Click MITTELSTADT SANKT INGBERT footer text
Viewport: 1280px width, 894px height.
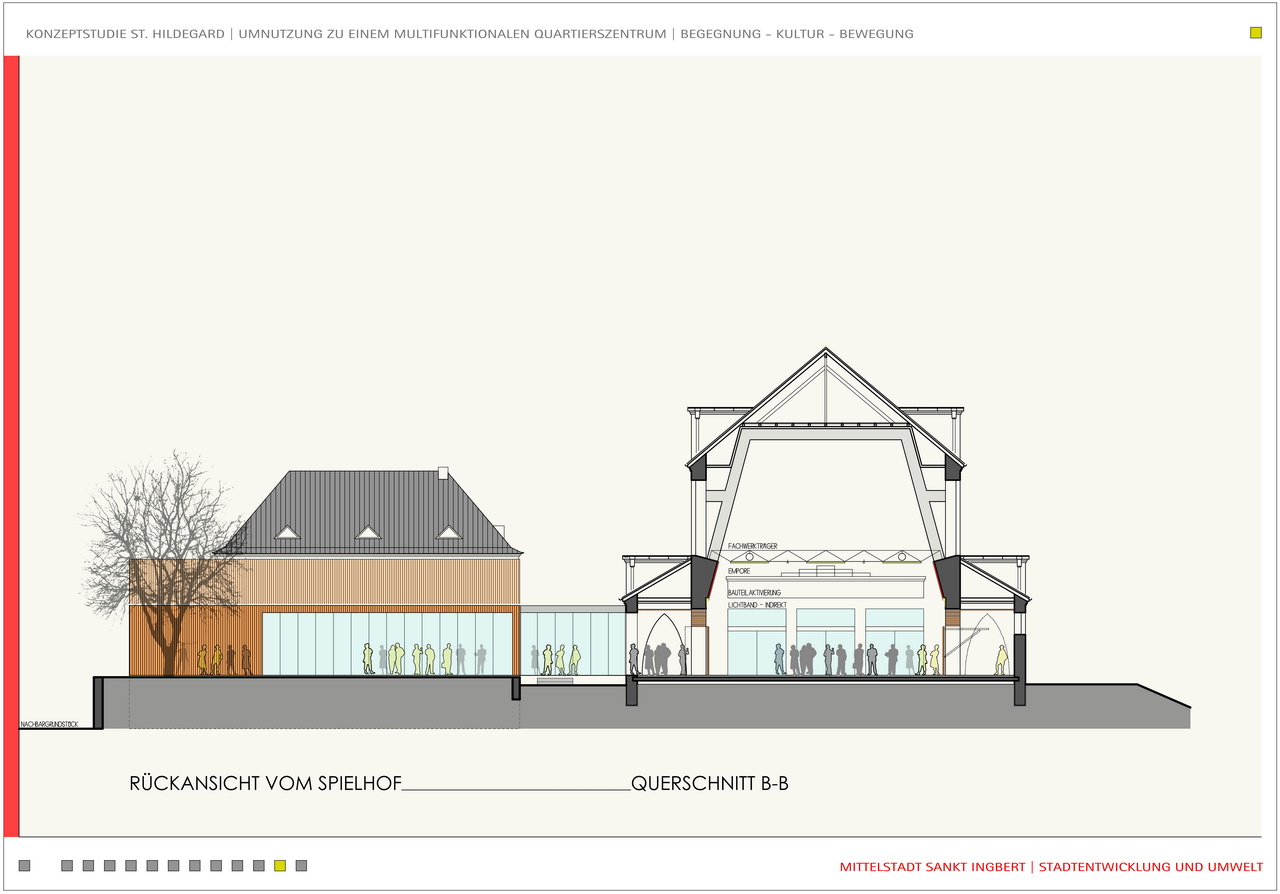(x=933, y=866)
